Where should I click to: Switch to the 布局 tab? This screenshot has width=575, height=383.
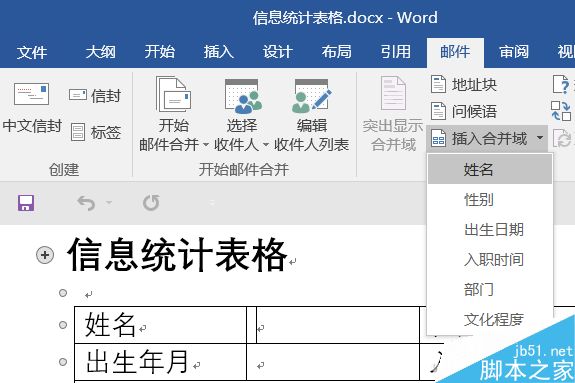tap(337, 52)
